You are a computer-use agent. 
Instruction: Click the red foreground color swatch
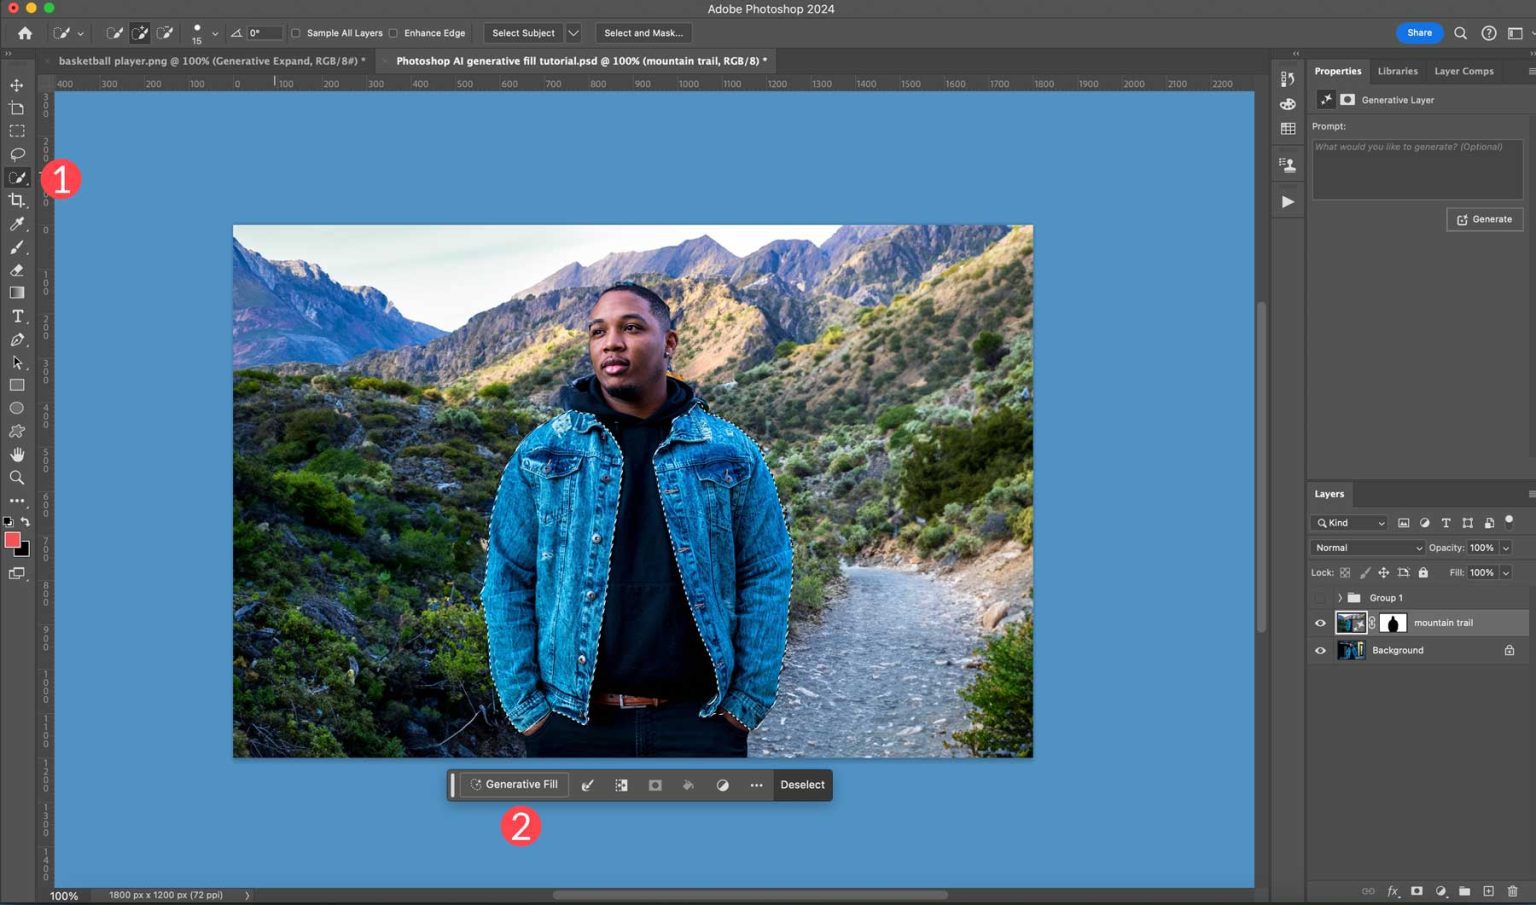(12, 540)
